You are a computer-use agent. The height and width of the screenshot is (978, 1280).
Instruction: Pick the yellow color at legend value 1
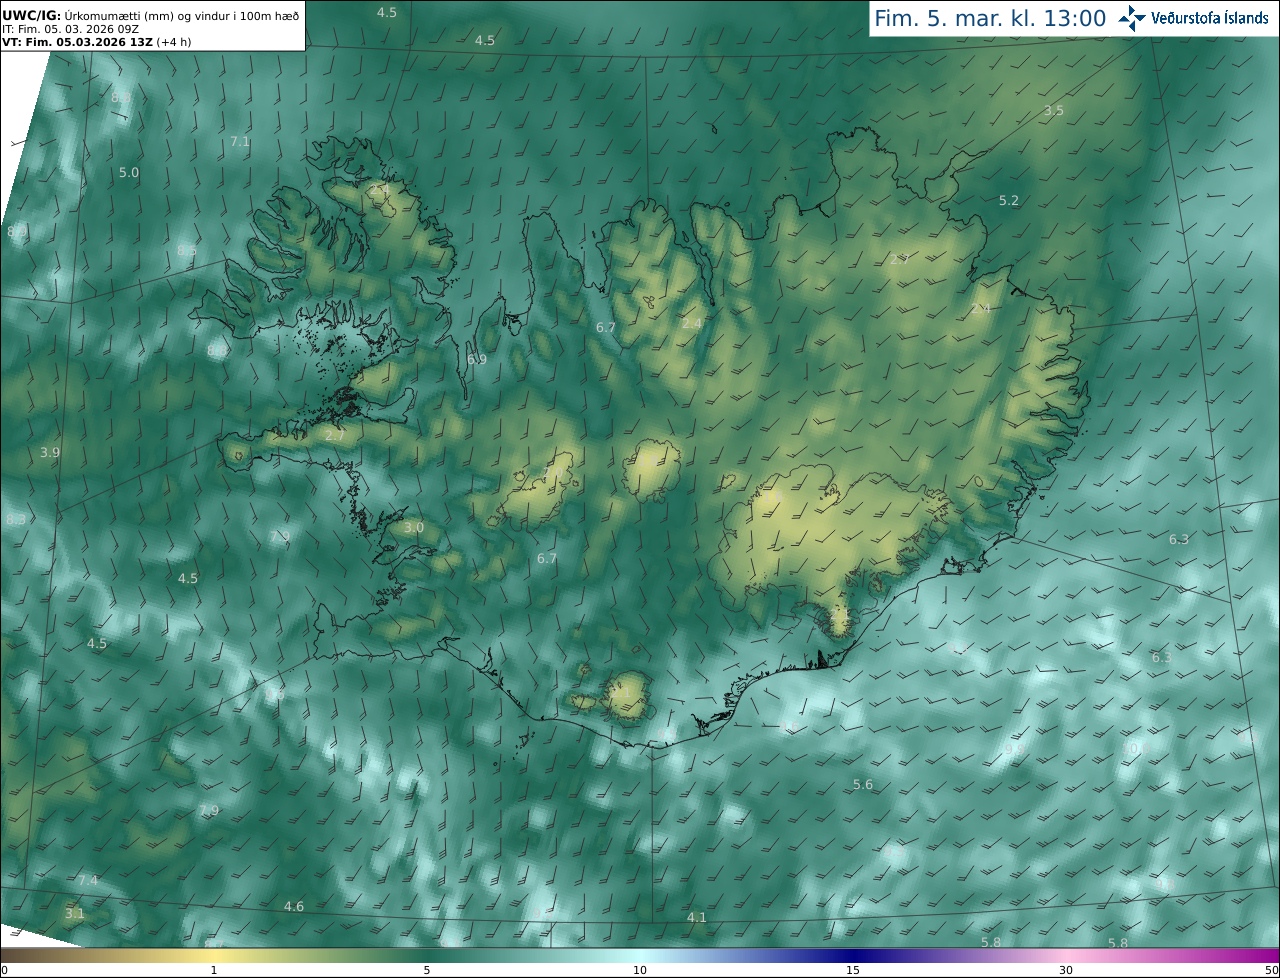[214, 955]
